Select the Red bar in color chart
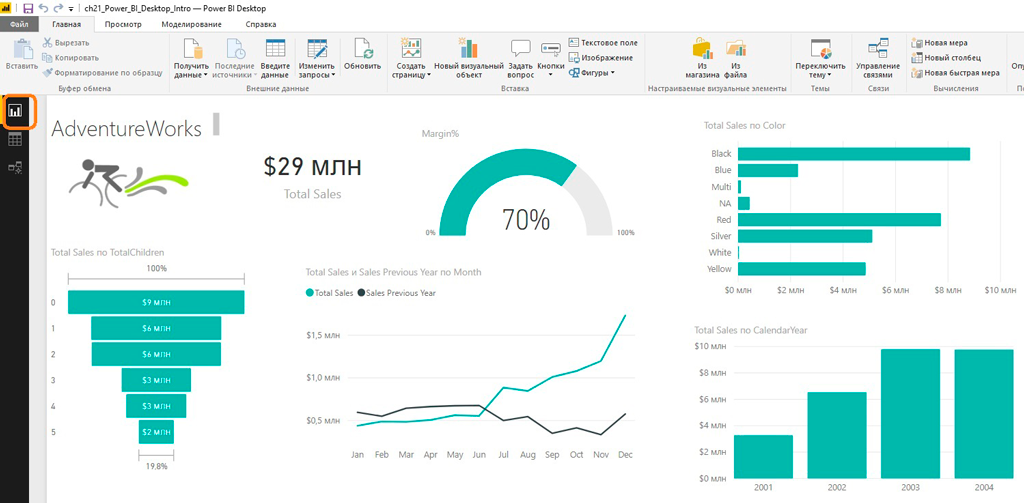Image resolution: width=1024 pixels, height=503 pixels. [839, 219]
